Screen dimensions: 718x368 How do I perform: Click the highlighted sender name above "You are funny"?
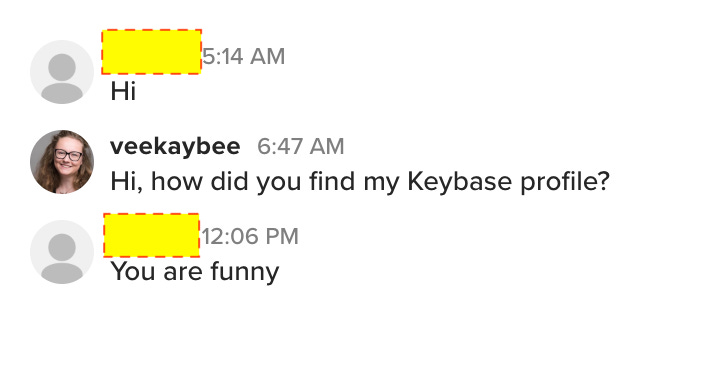coord(152,235)
